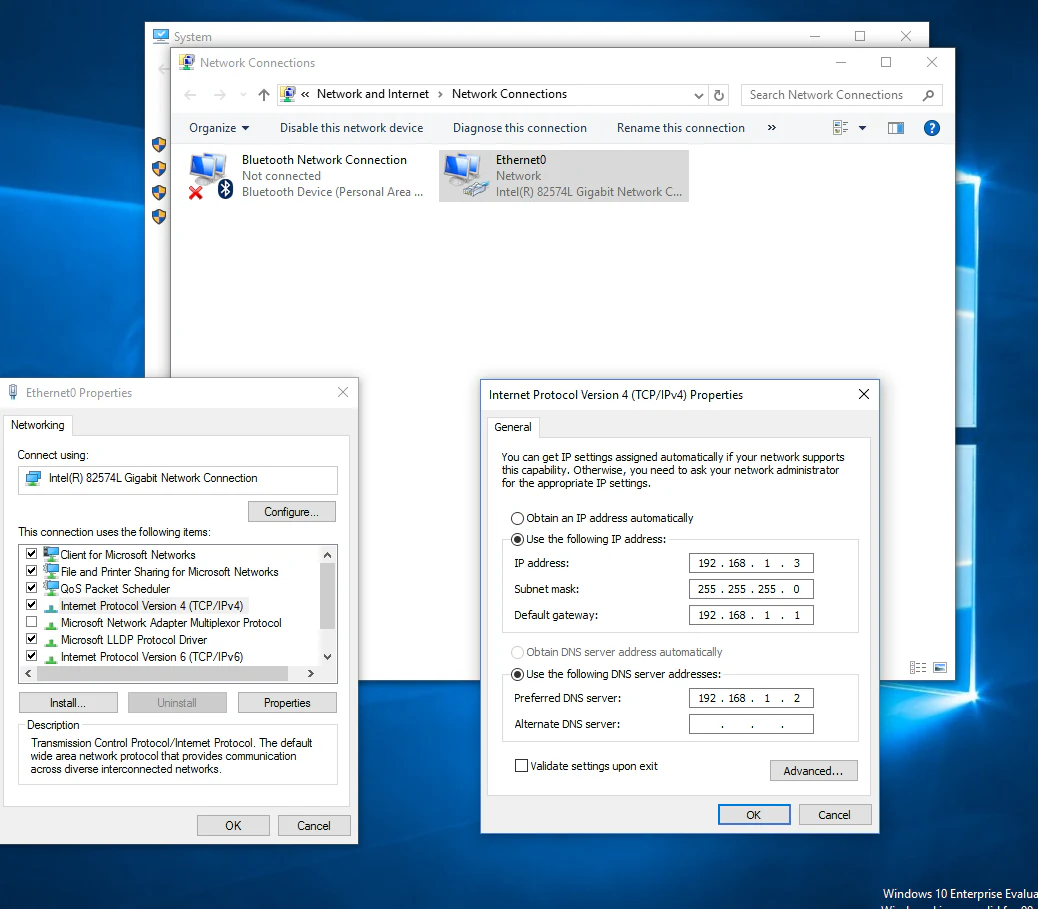The height and width of the screenshot is (909, 1038).
Task: Click the Configure... button
Action: coord(292,512)
